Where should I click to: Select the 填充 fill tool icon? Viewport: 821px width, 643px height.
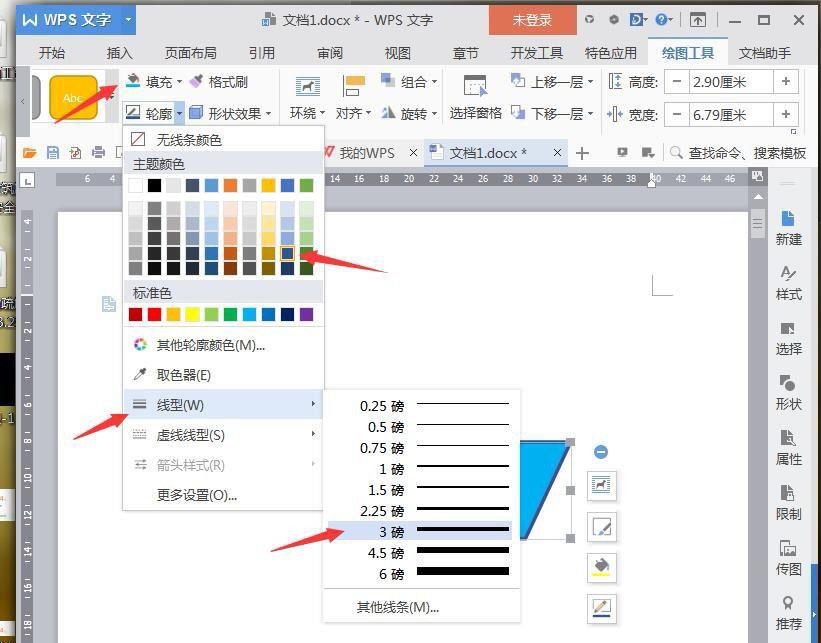(135, 82)
